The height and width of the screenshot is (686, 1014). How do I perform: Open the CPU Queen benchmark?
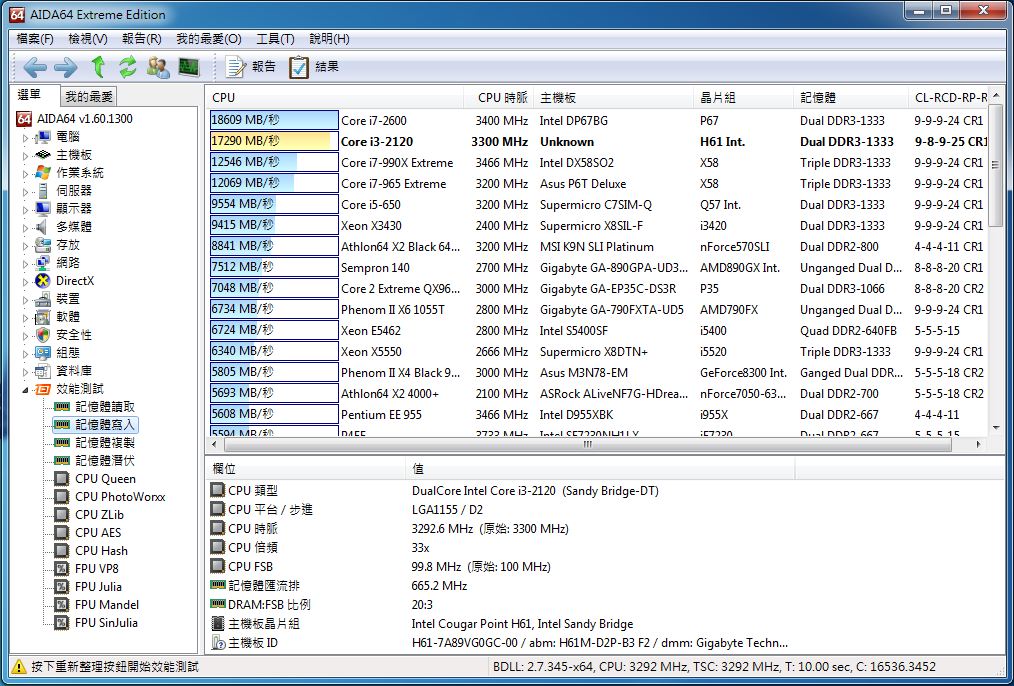(95, 479)
